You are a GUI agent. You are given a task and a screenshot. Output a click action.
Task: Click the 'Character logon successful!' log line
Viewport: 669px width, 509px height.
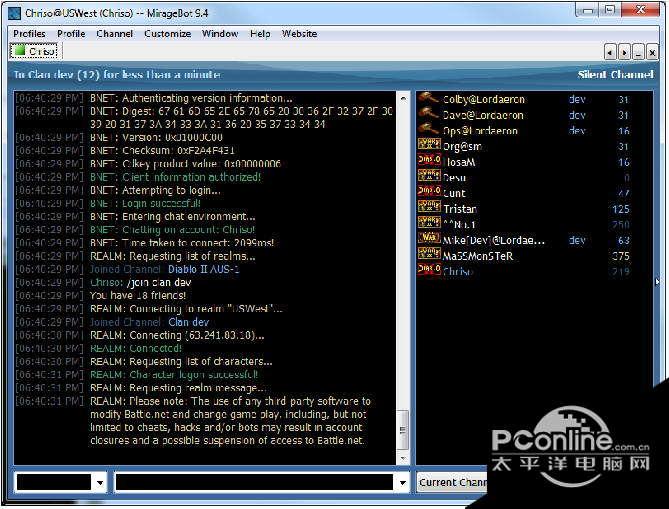click(x=174, y=375)
